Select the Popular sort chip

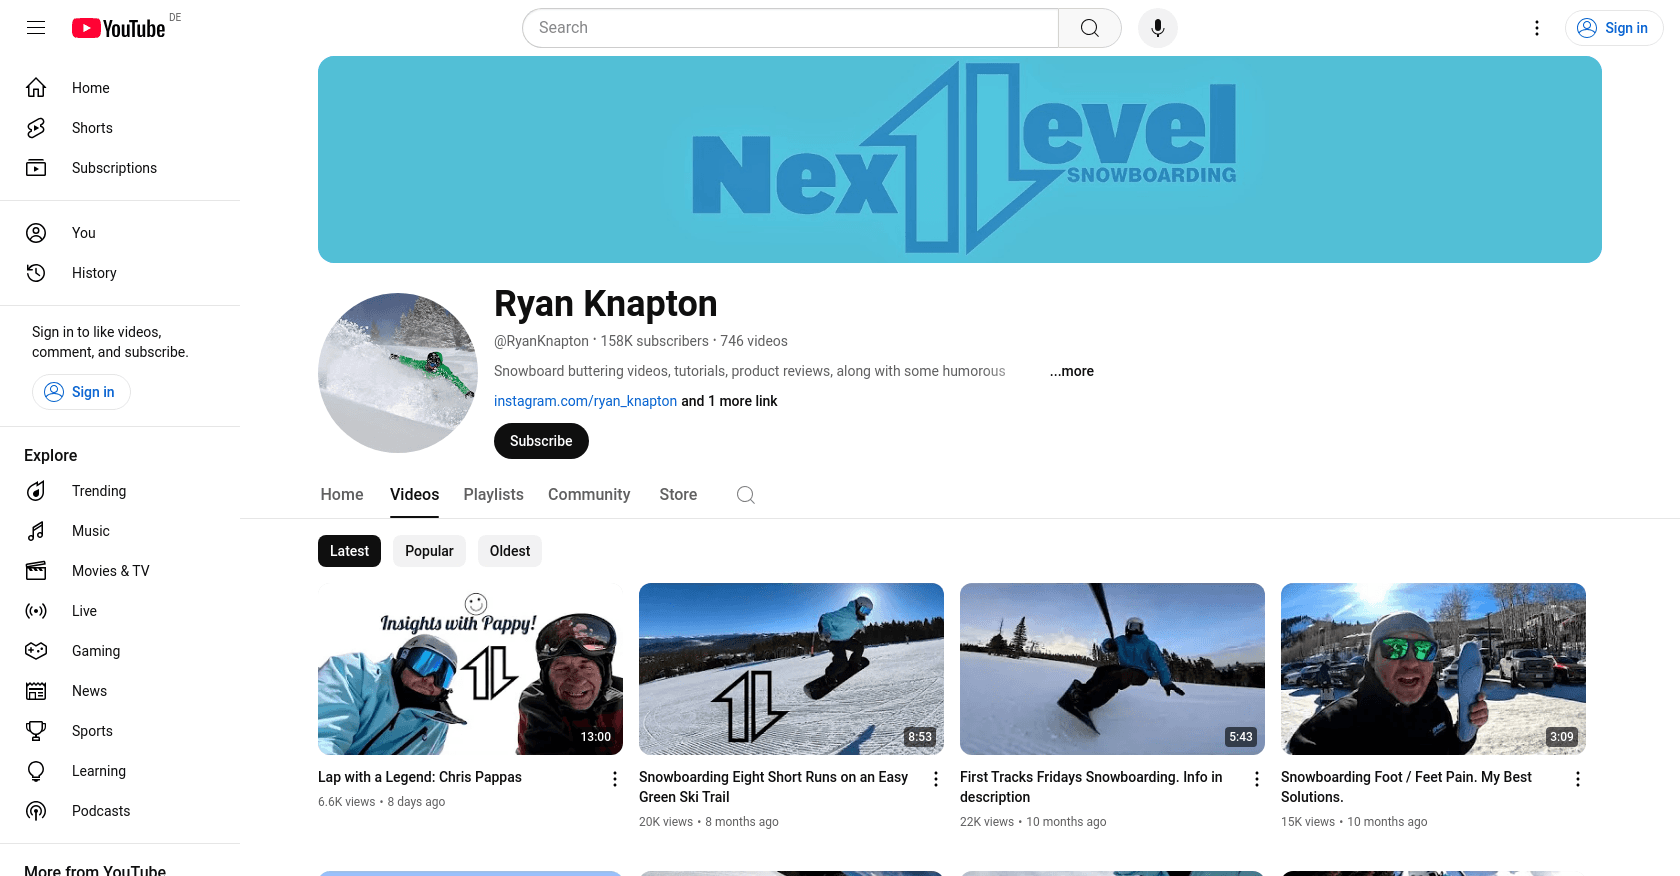tap(429, 551)
